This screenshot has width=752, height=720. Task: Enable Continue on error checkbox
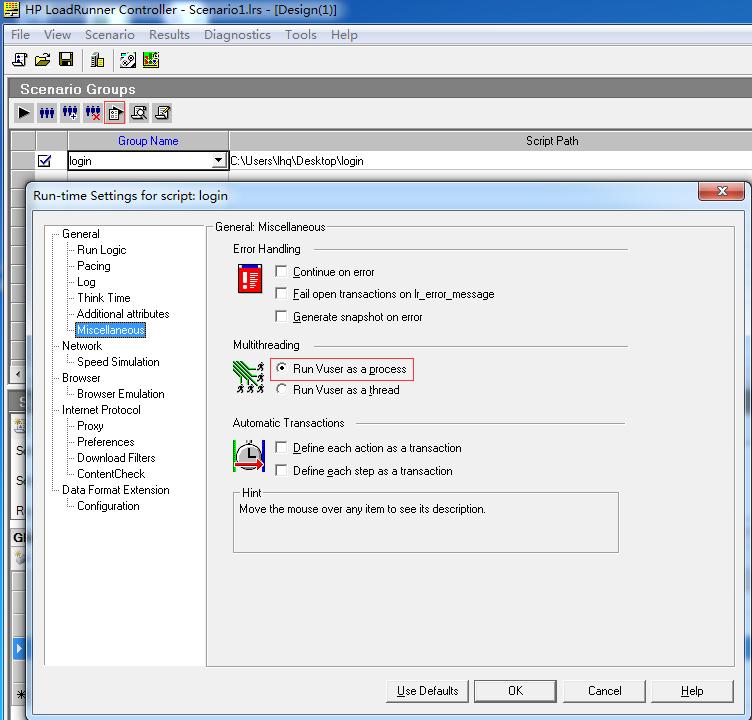click(282, 271)
